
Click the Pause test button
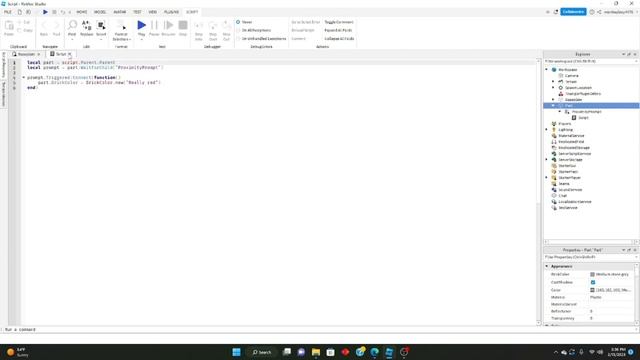[x=154, y=25]
